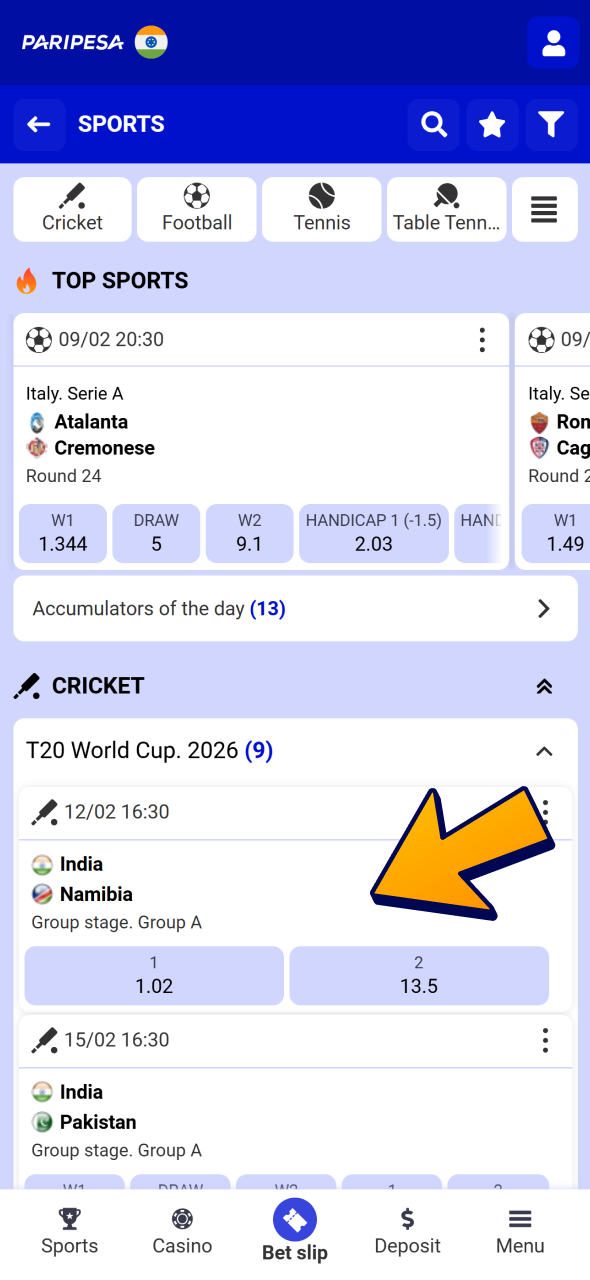Collapse the CRICKET section with double chevron
590x1280 pixels.
tap(544, 686)
